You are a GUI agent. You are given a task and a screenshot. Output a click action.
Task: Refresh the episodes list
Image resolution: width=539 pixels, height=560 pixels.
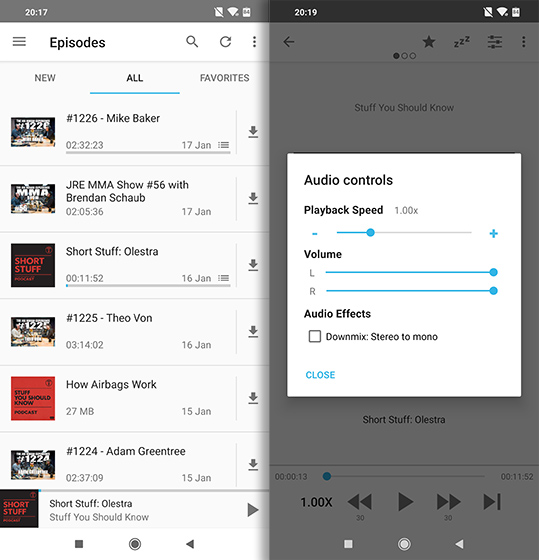tap(225, 42)
